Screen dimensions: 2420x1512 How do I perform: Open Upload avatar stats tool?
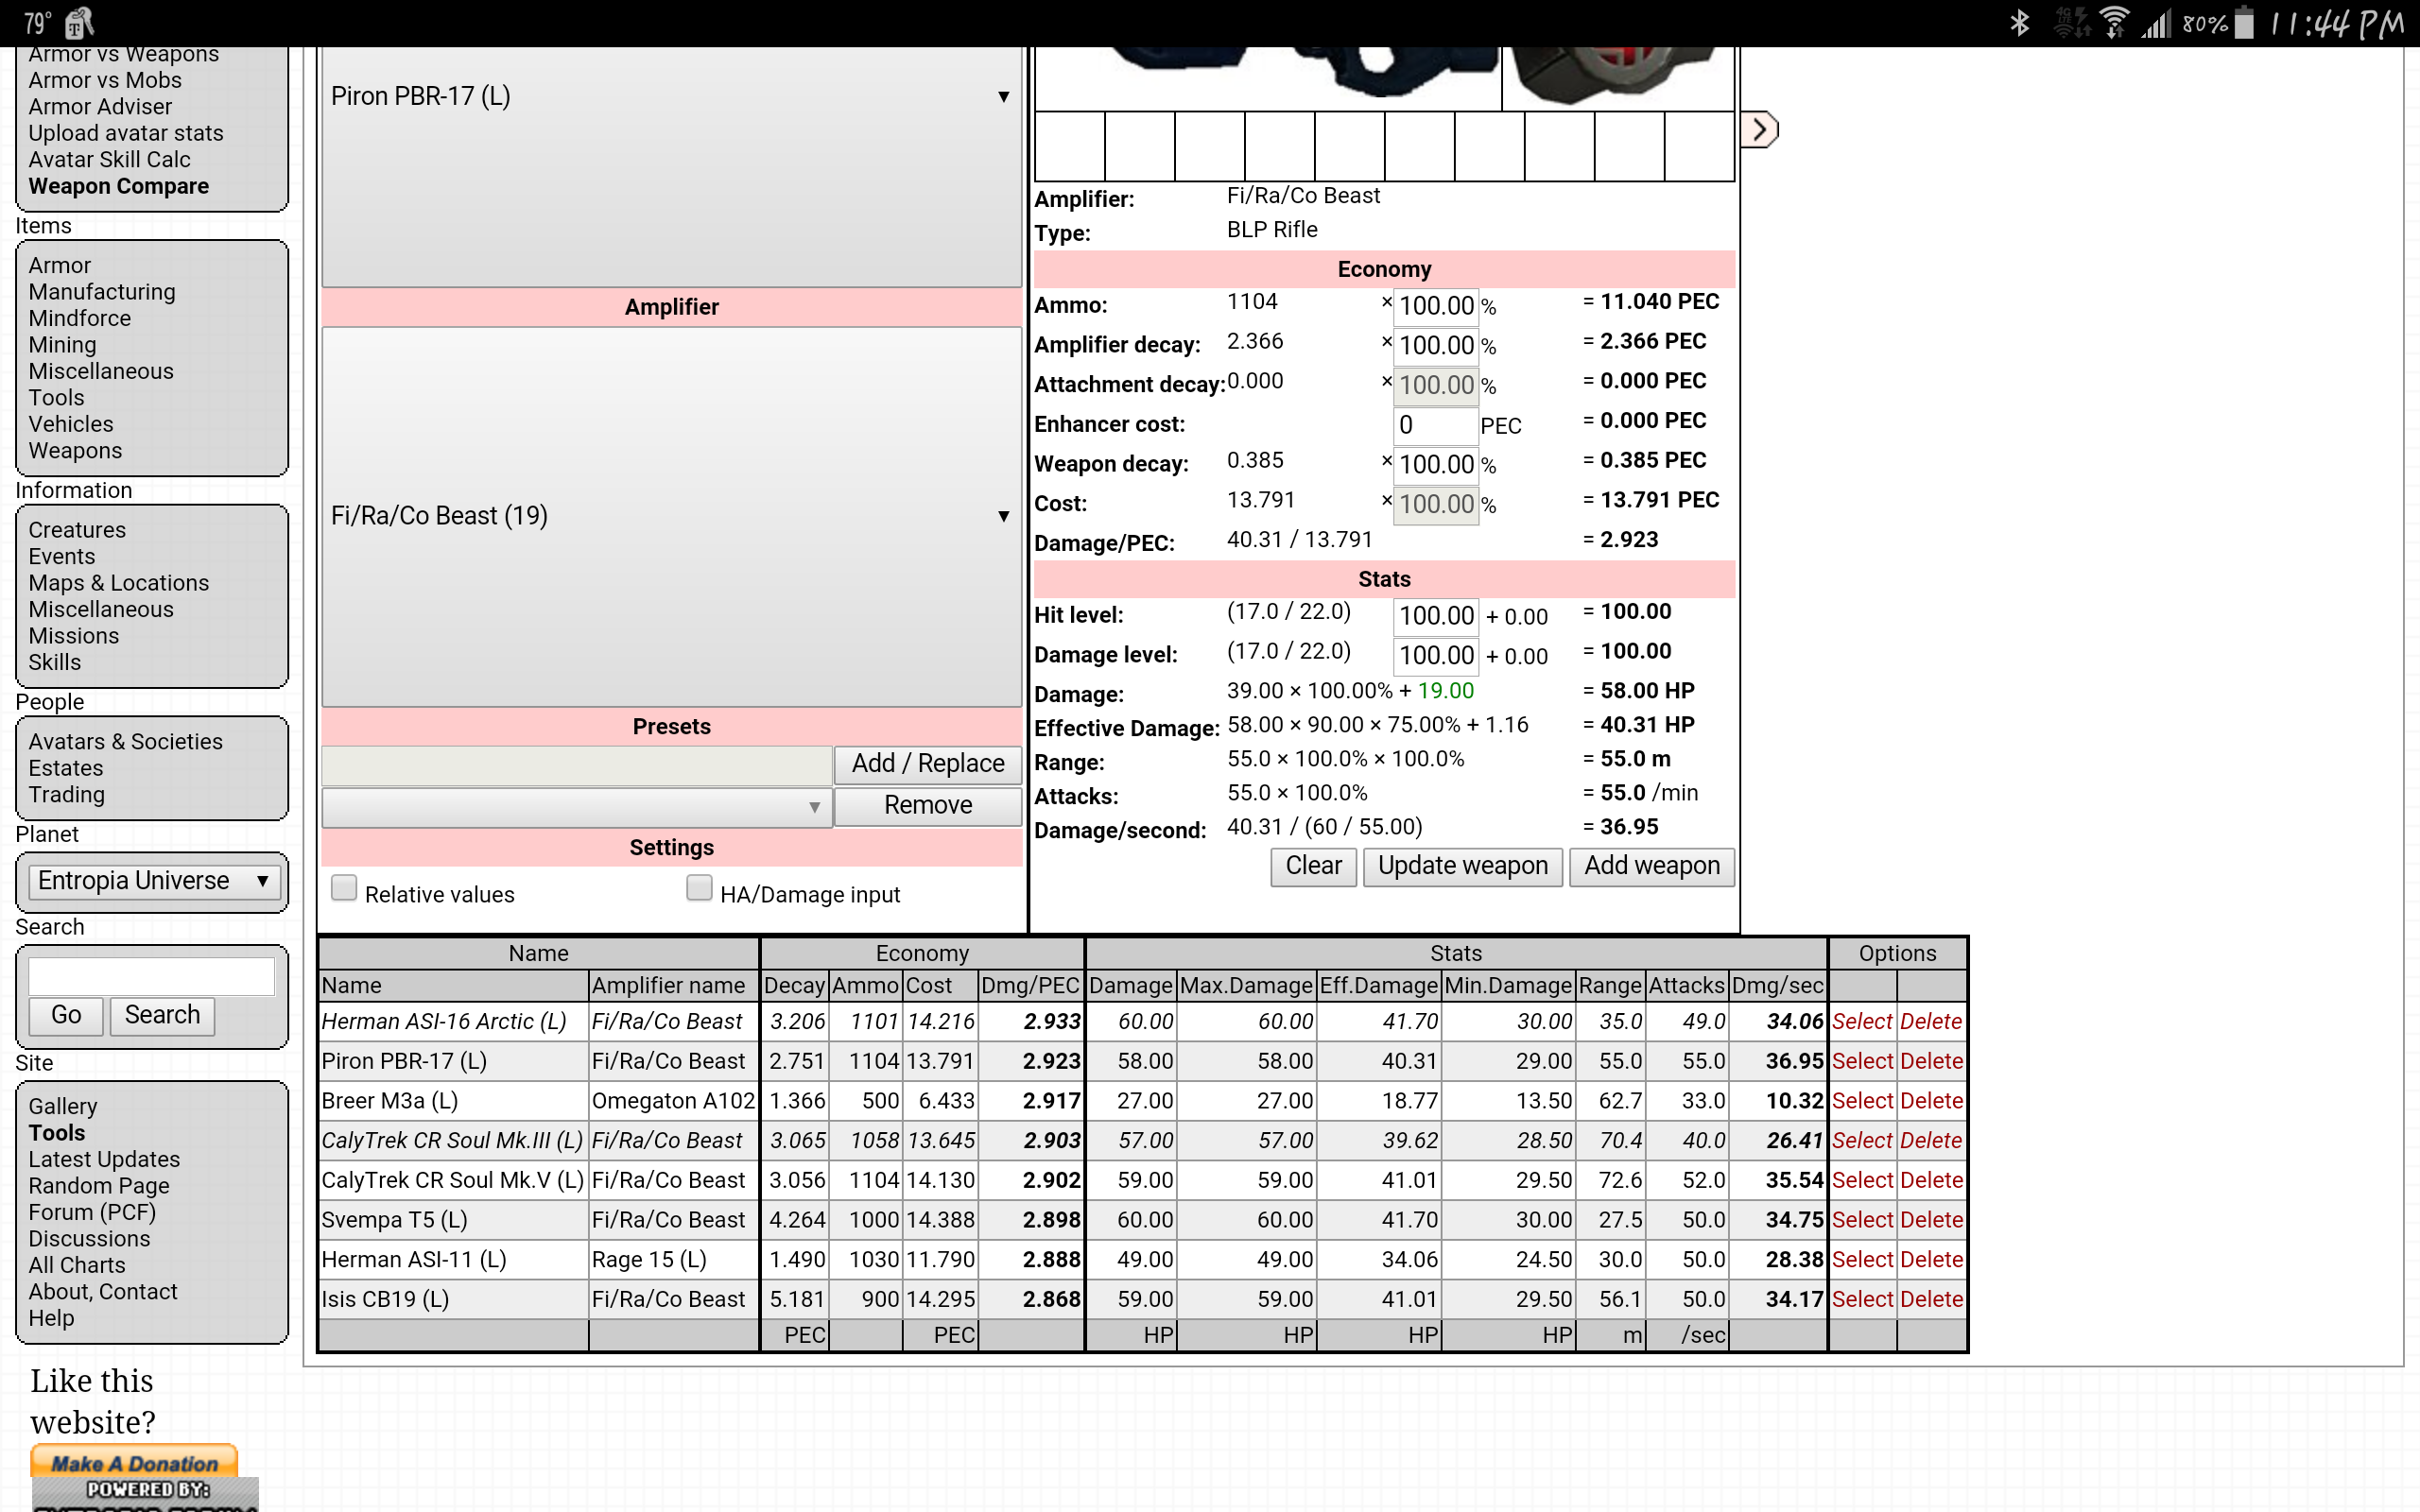click(x=126, y=134)
